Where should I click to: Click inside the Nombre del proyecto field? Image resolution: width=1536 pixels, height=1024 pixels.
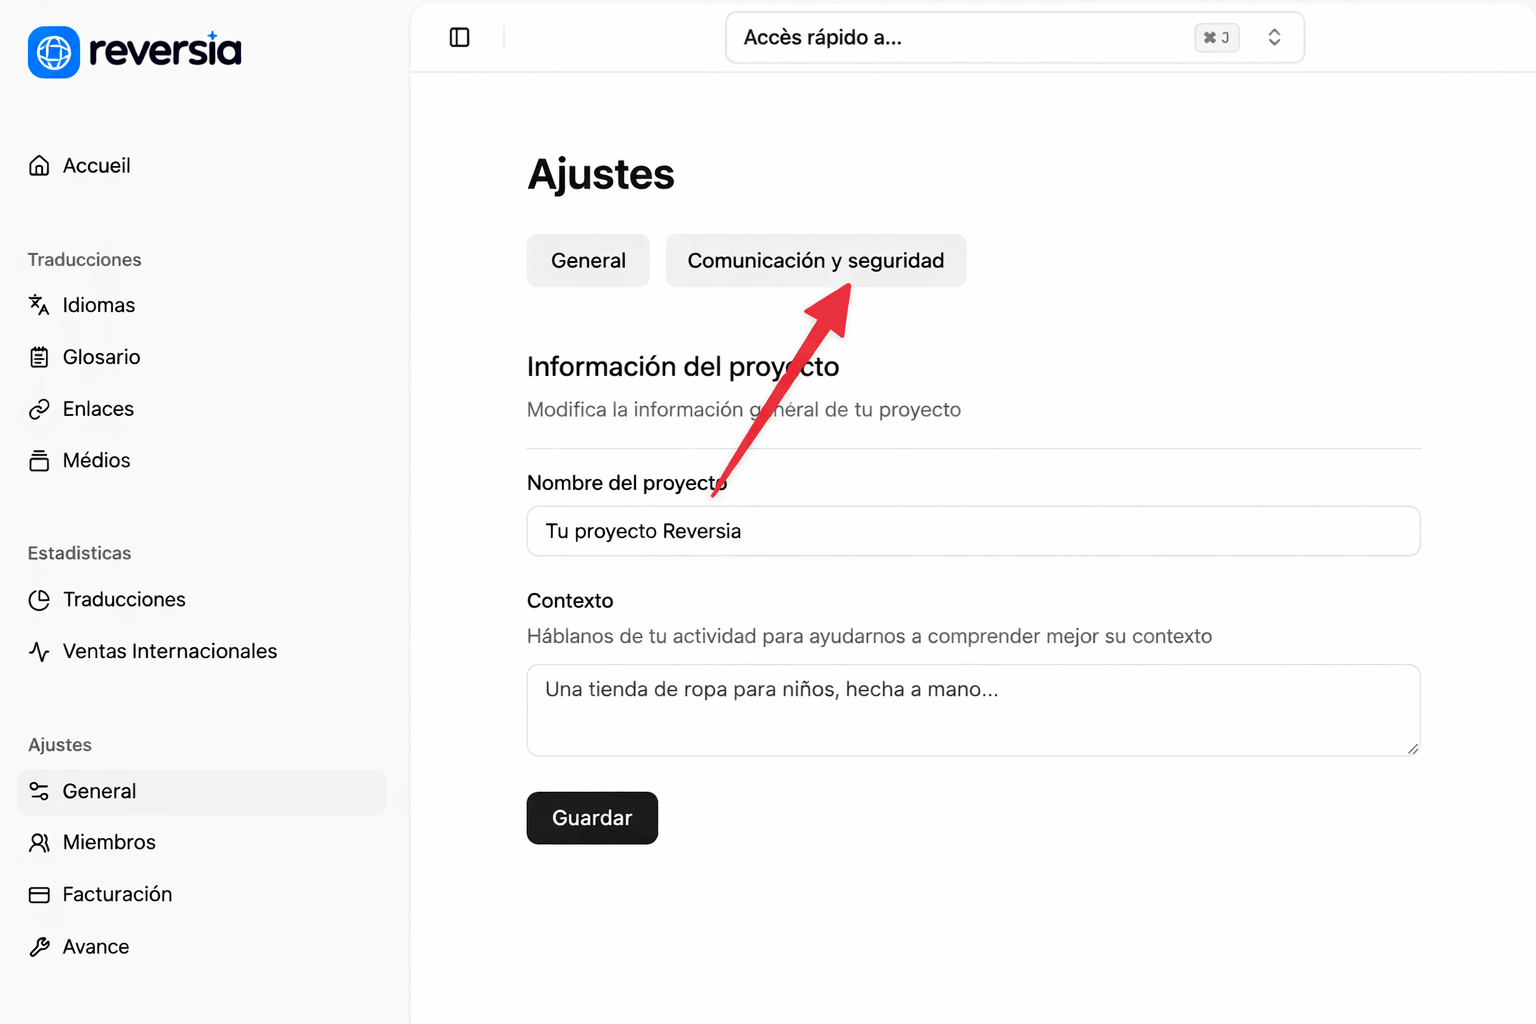pyautogui.click(x=973, y=531)
